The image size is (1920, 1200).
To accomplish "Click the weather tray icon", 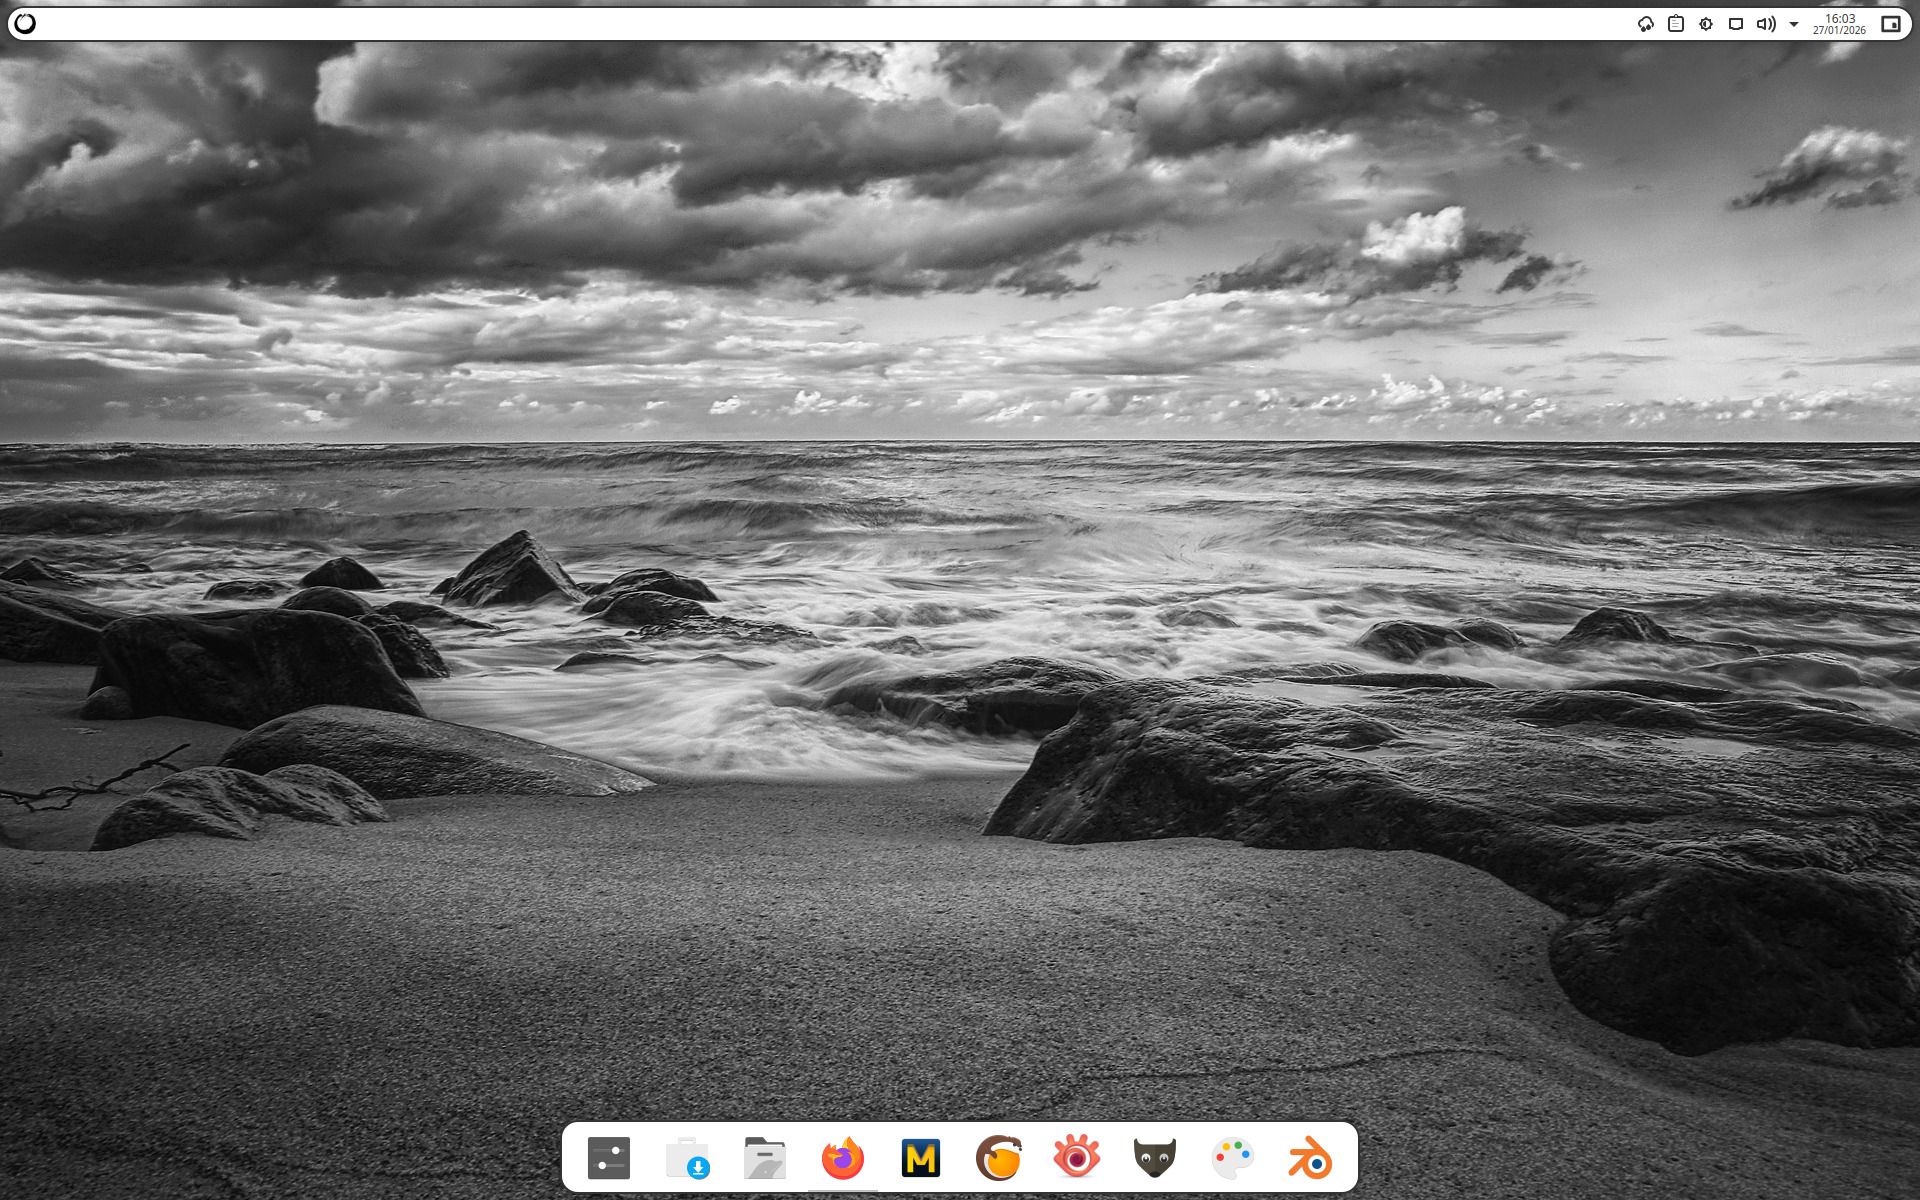I will click(x=1646, y=24).
